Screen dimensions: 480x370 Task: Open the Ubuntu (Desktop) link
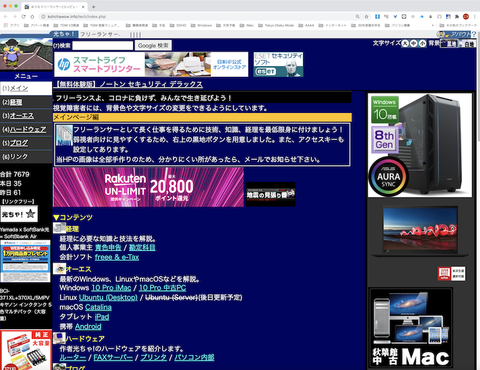pyautogui.click(x=108, y=297)
